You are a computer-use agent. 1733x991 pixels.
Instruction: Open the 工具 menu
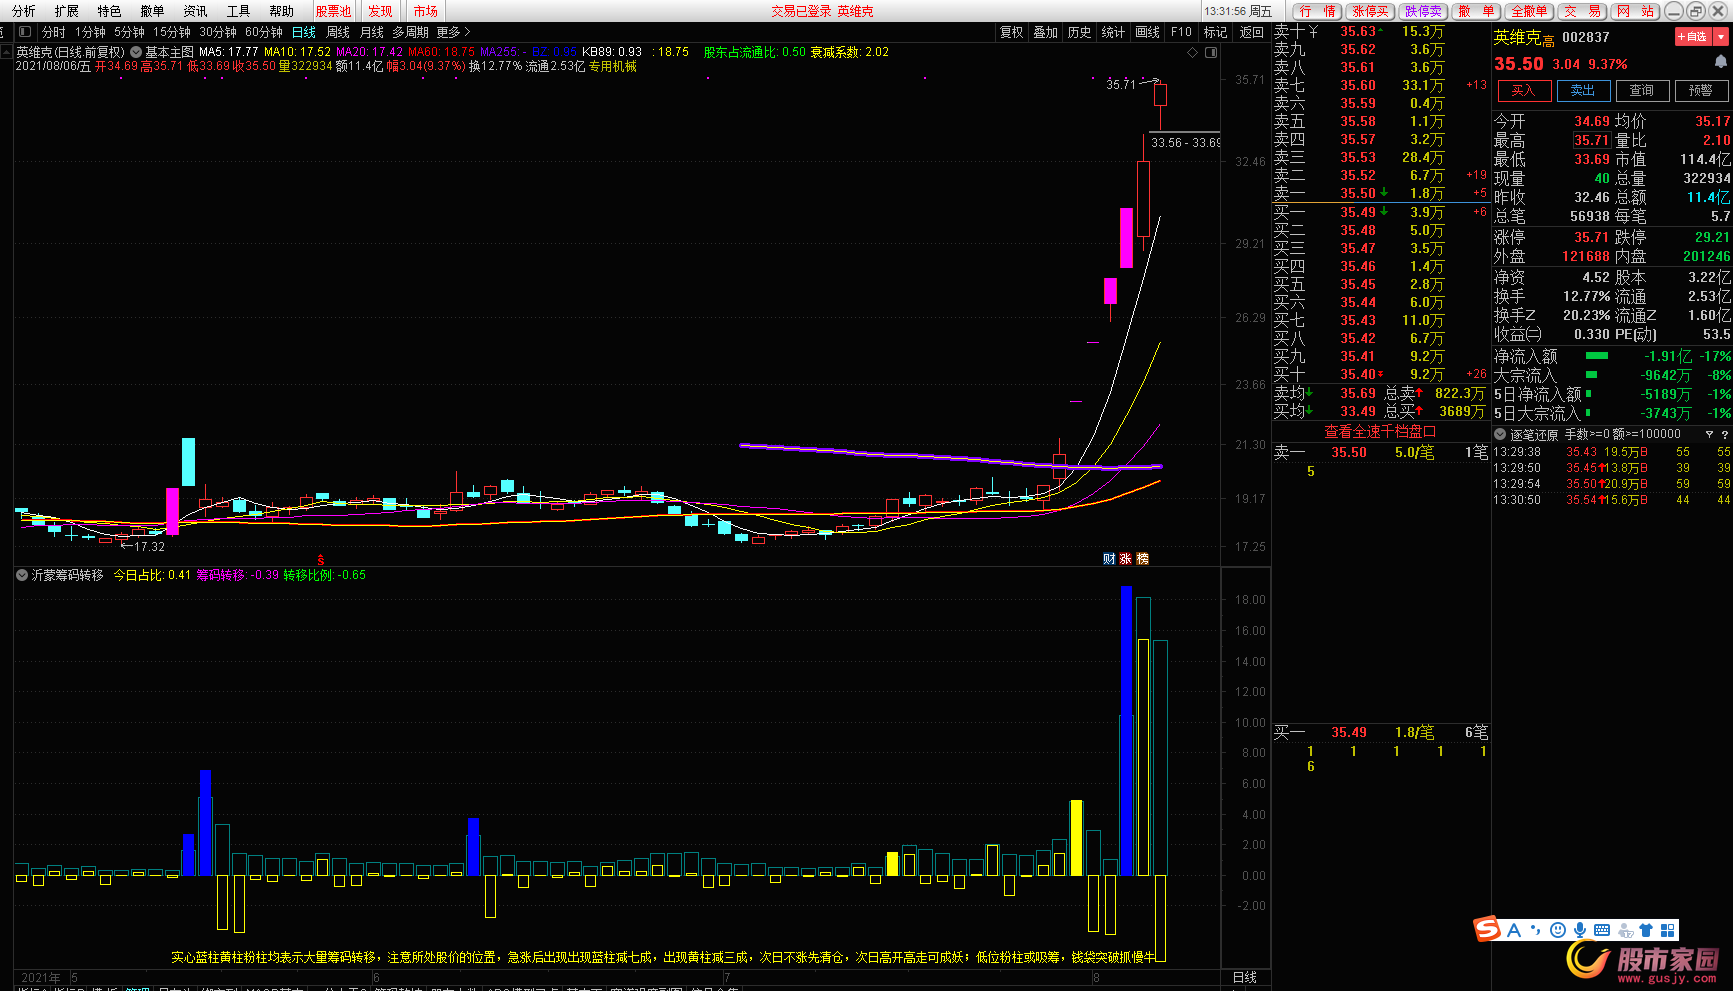238,11
